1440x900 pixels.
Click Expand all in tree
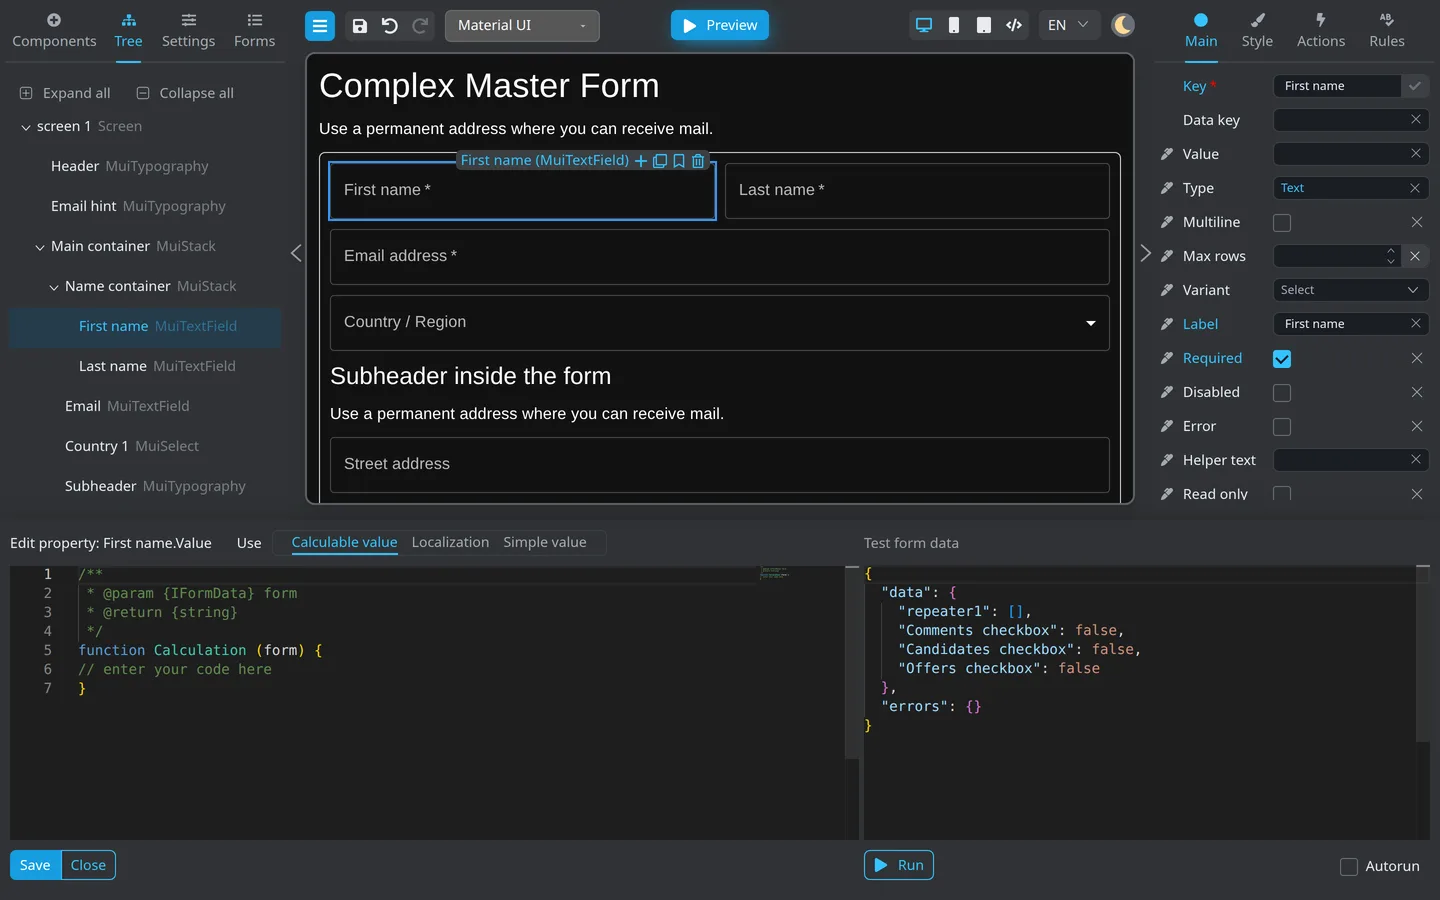65,93
